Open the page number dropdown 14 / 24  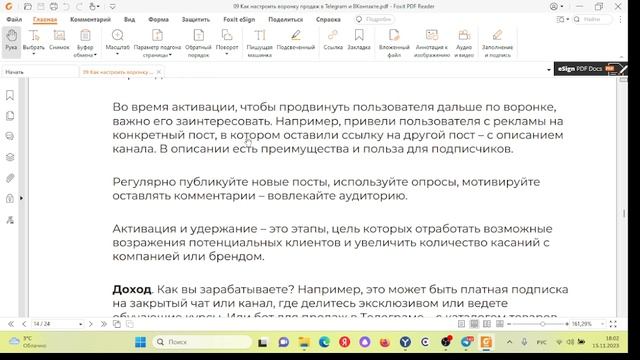coord(80,324)
